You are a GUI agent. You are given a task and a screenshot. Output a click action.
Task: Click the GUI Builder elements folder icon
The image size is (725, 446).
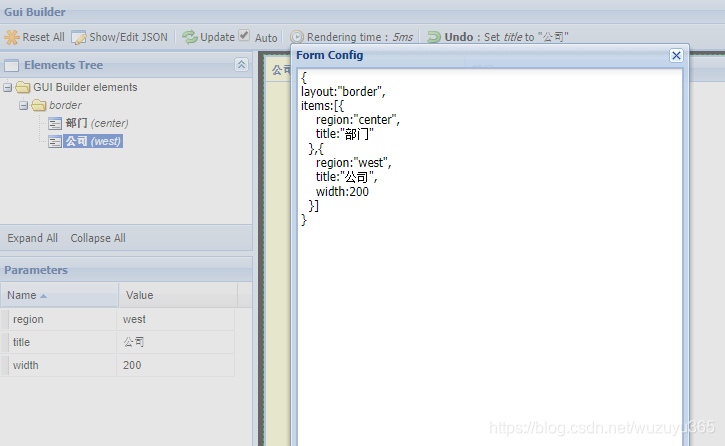[23, 87]
